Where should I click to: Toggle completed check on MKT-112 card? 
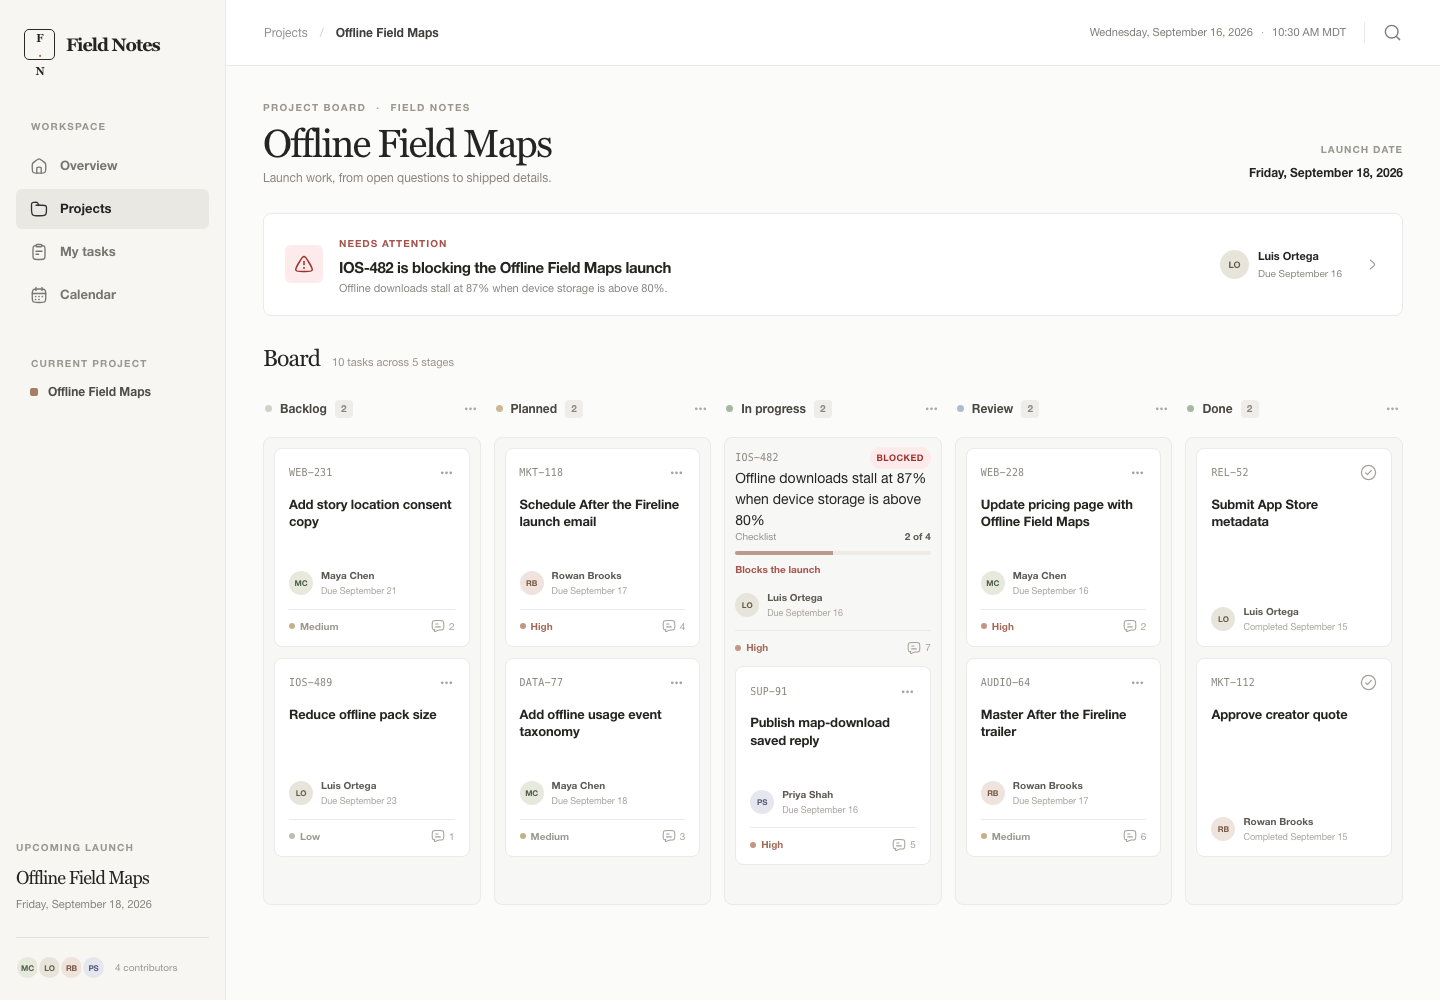[x=1369, y=682]
